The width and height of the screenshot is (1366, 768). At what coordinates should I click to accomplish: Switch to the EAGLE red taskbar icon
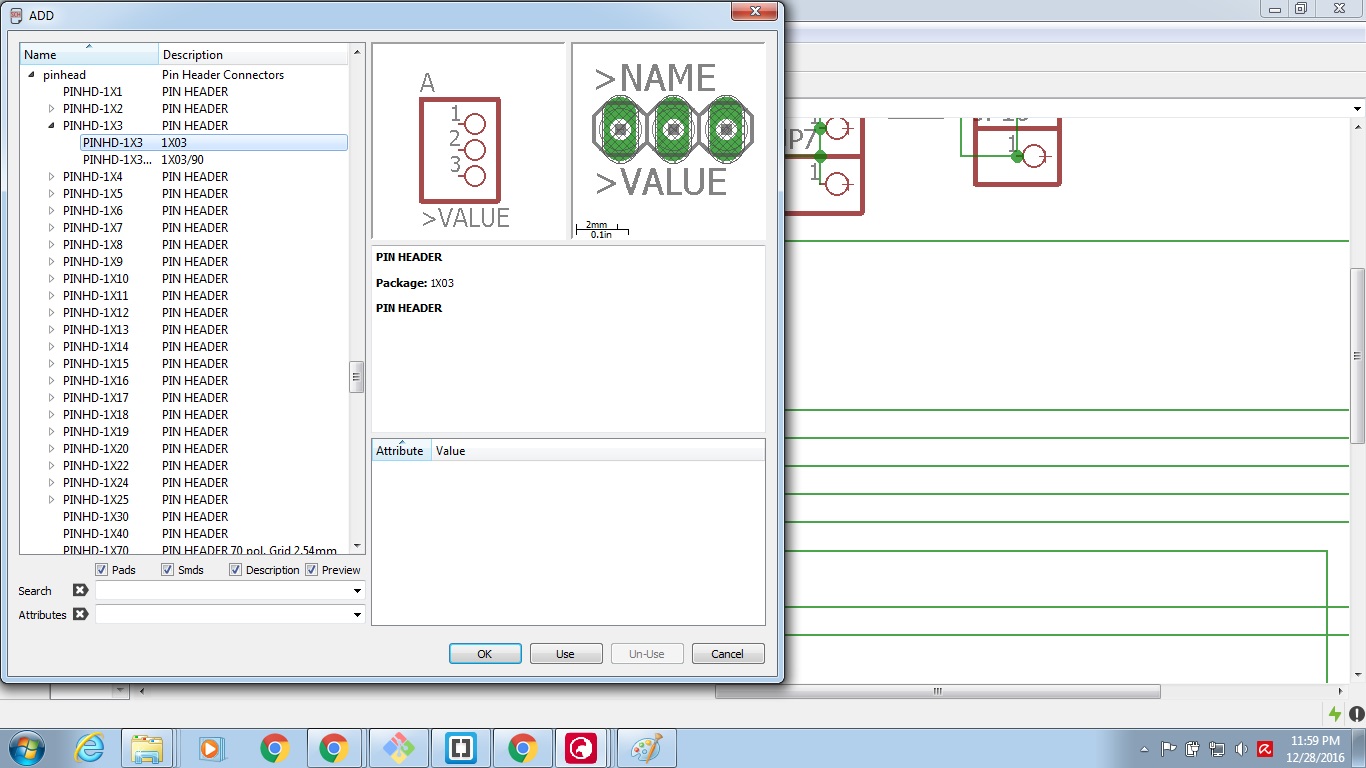(x=581, y=748)
